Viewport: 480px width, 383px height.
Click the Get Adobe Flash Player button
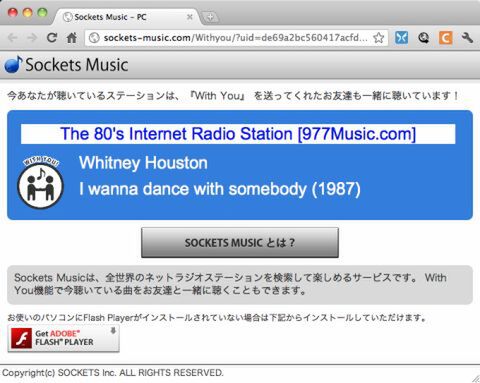tap(63, 338)
